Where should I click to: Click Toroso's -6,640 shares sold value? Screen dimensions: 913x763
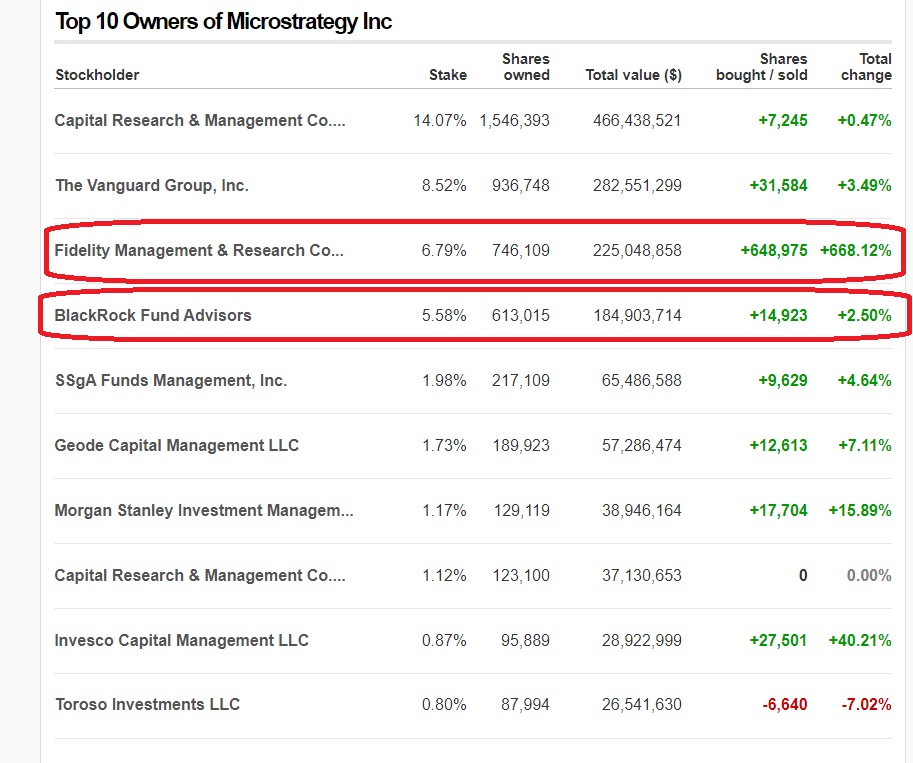(x=785, y=705)
